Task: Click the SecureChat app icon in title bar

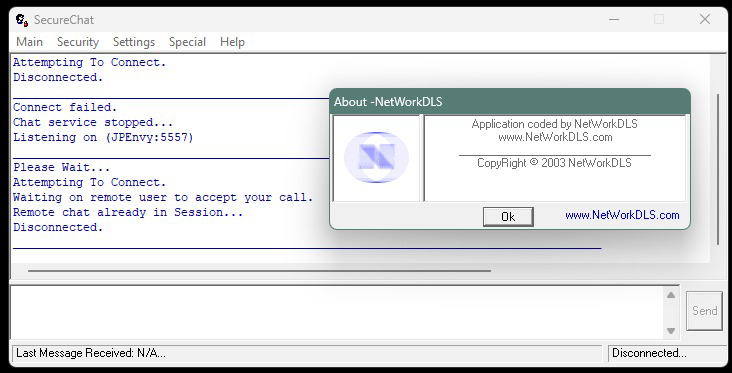Action: [x=21, y=20]
